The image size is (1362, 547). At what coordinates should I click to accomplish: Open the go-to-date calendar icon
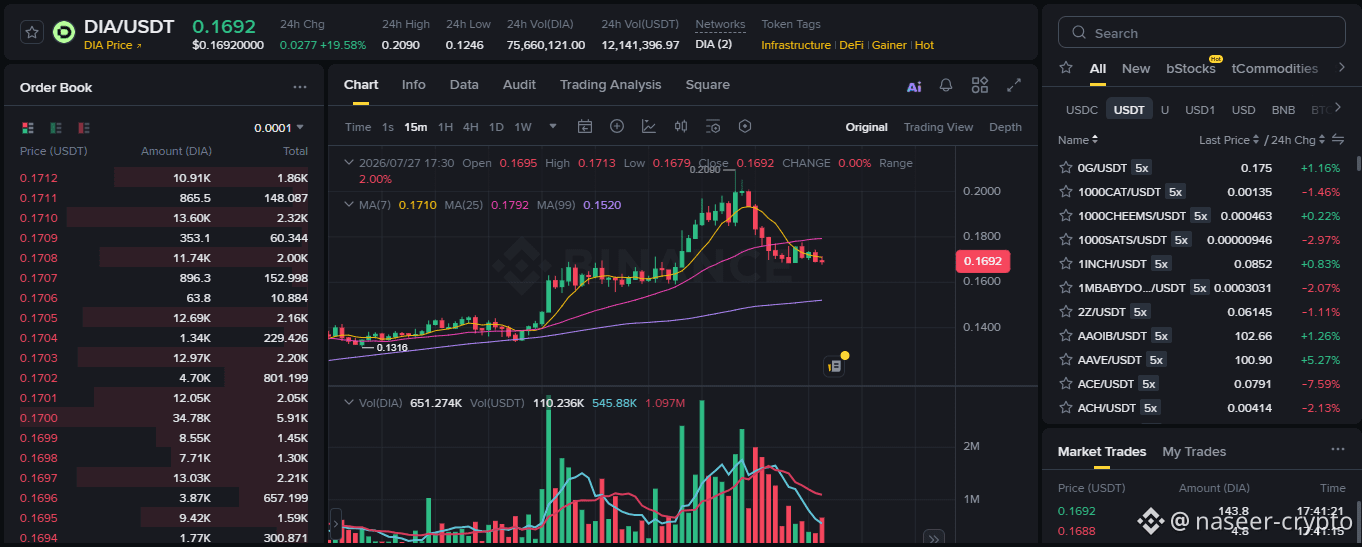tap(585, 127)
